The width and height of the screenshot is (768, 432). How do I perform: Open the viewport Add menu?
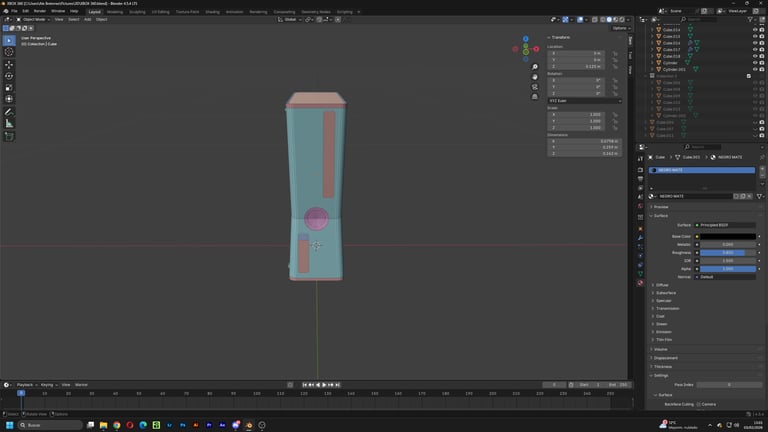[87, 20]
